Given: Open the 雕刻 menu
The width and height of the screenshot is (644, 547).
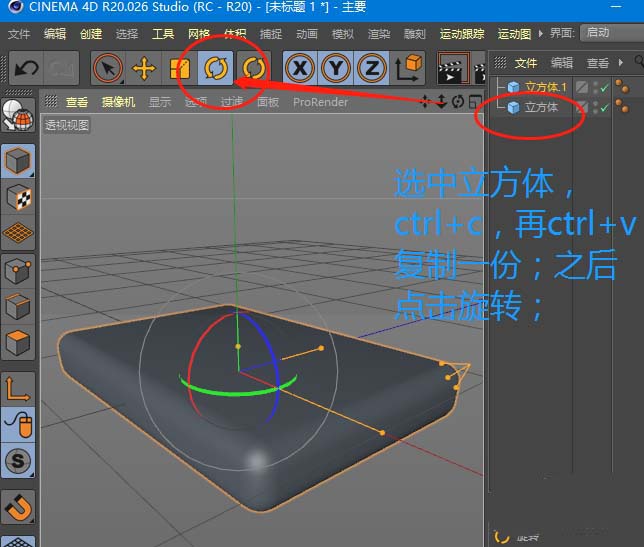Looking at the screenshot, I should coord(415,34).
